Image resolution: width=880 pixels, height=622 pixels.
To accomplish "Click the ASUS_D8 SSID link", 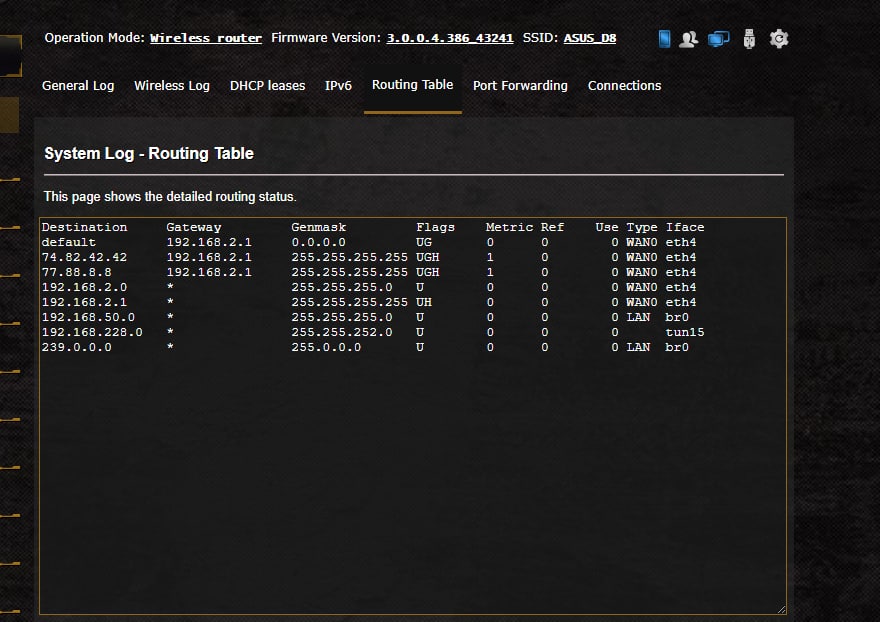I will point(590,38).
